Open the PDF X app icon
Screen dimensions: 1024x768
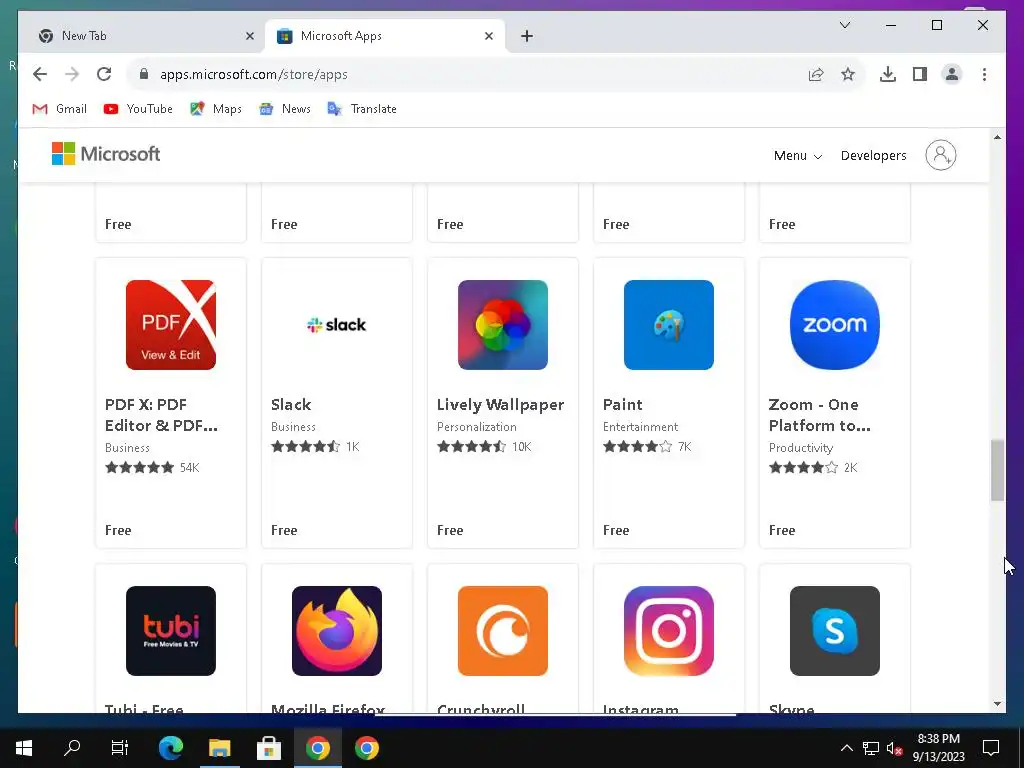coord(170,325)
